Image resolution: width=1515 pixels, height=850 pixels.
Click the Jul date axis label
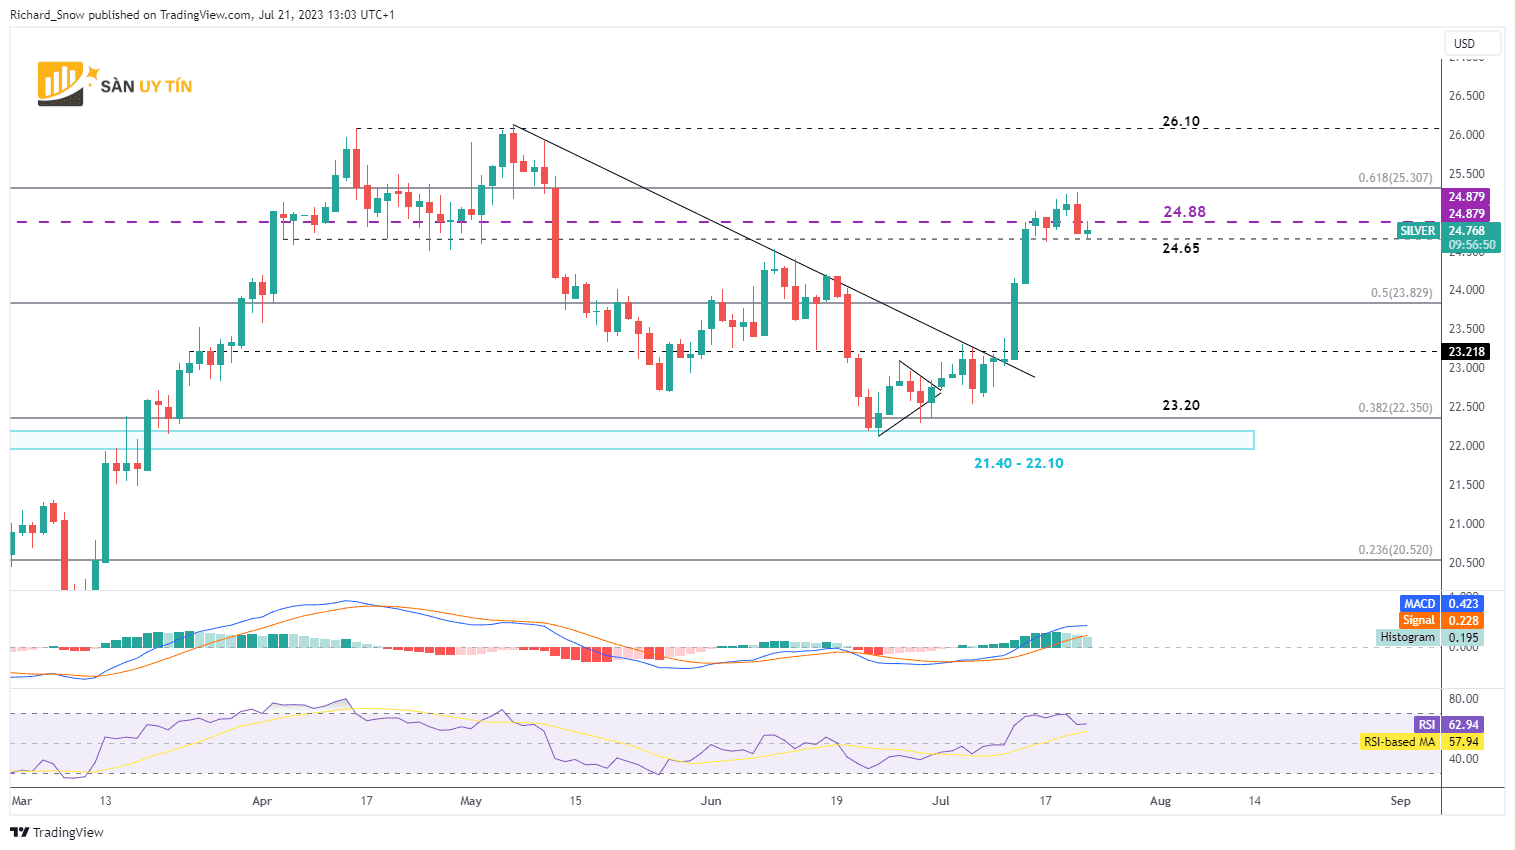940,801
